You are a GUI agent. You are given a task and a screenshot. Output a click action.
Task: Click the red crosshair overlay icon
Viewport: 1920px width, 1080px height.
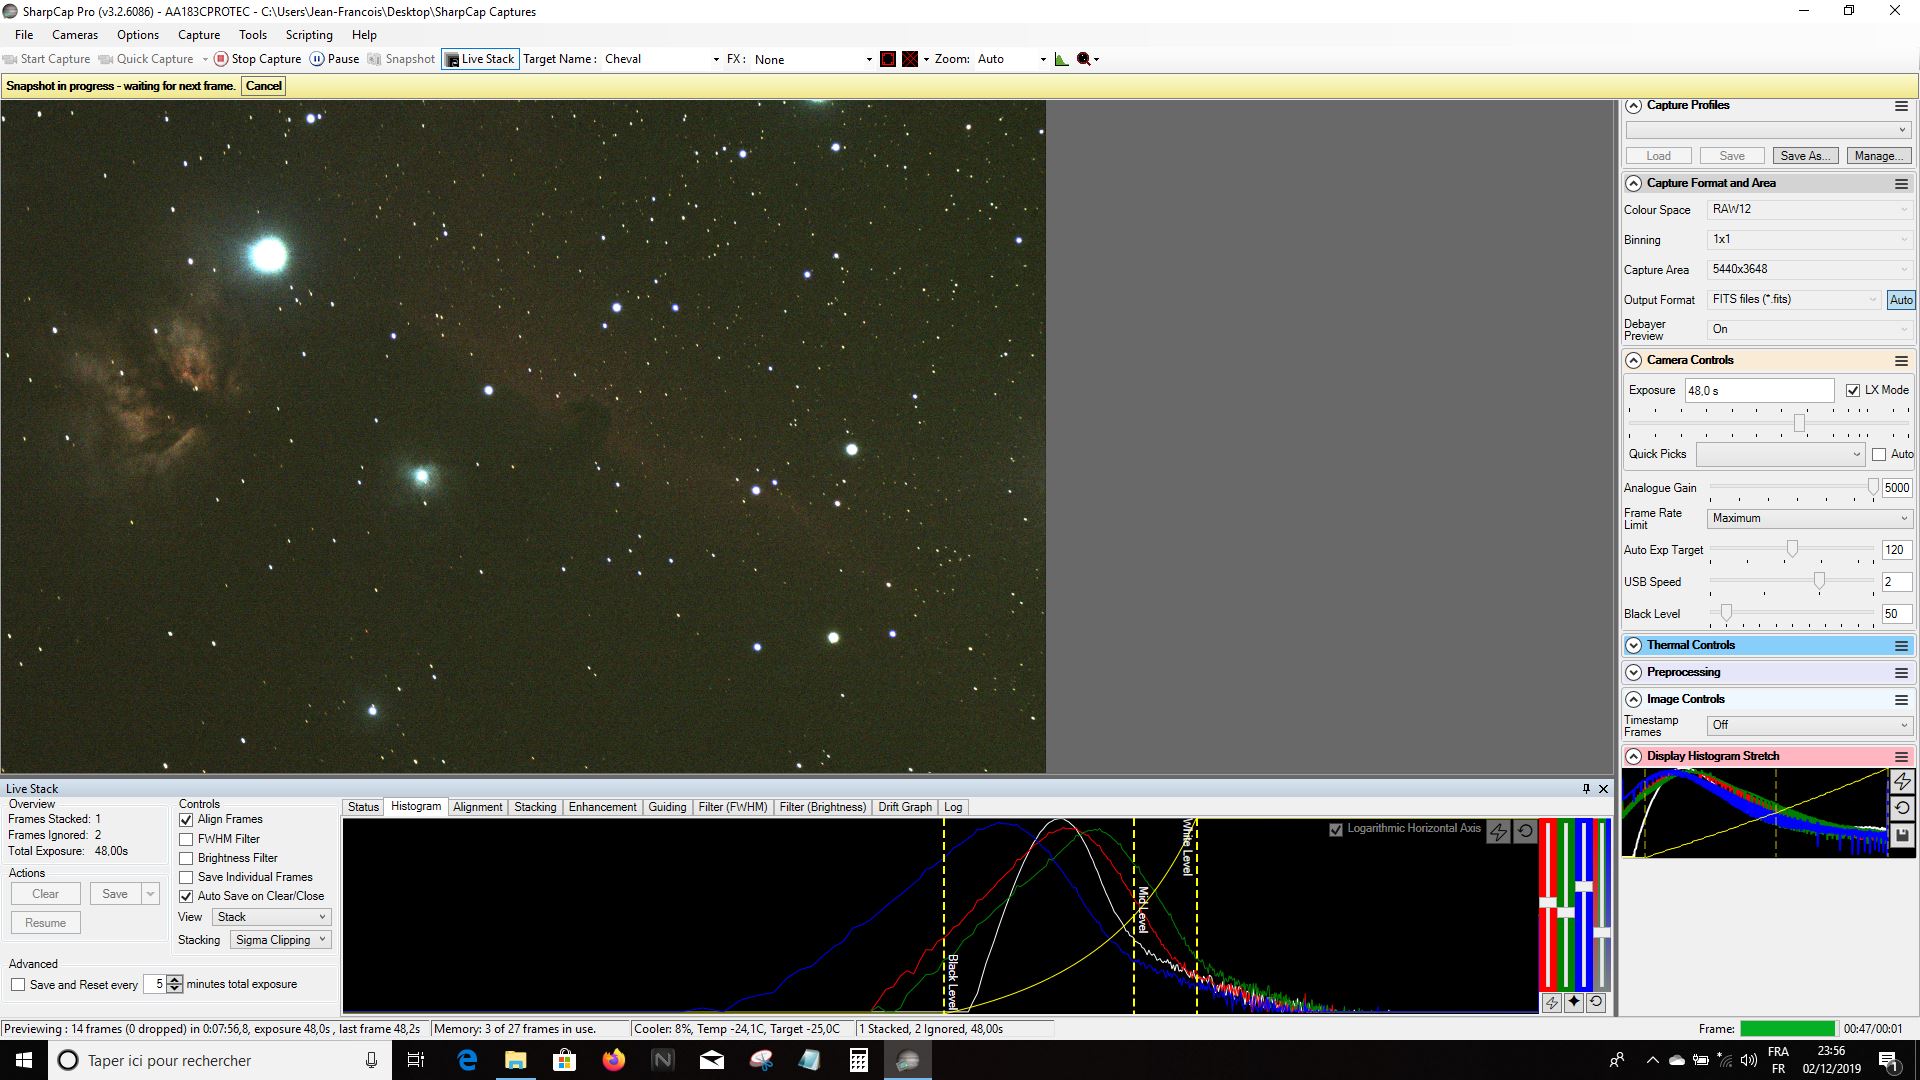pyautogui.click(x=910, y=59)
